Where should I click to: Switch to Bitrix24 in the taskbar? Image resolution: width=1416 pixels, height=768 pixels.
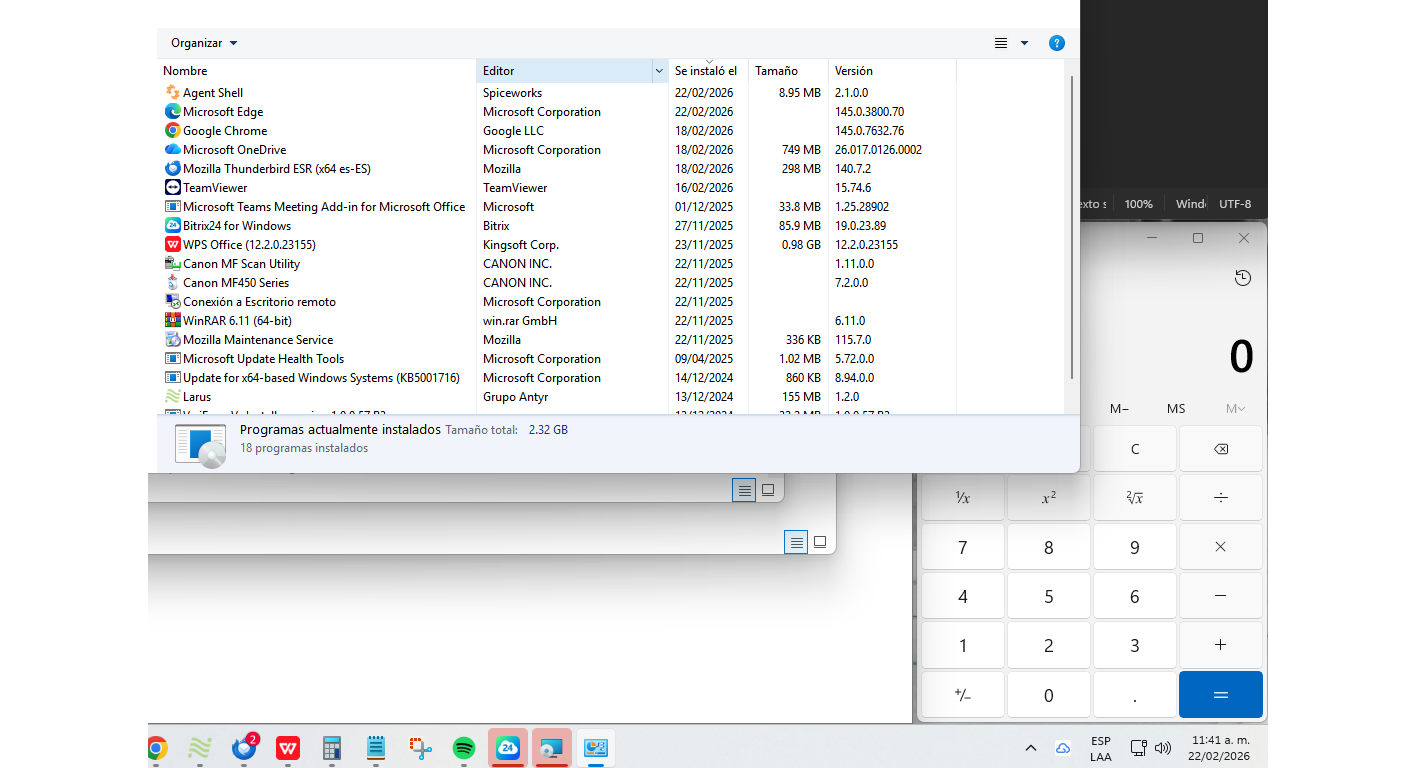click(507, 748)
